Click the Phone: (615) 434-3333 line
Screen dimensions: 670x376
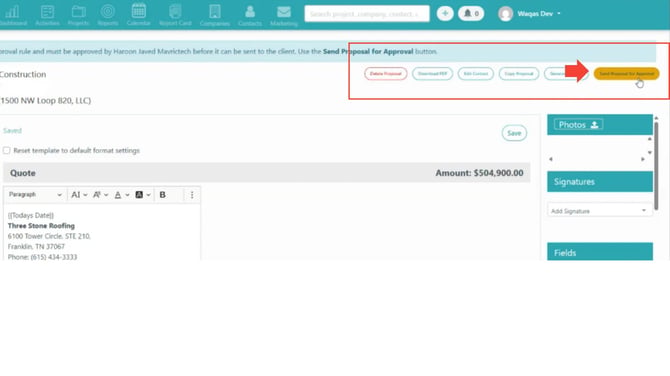42,257
